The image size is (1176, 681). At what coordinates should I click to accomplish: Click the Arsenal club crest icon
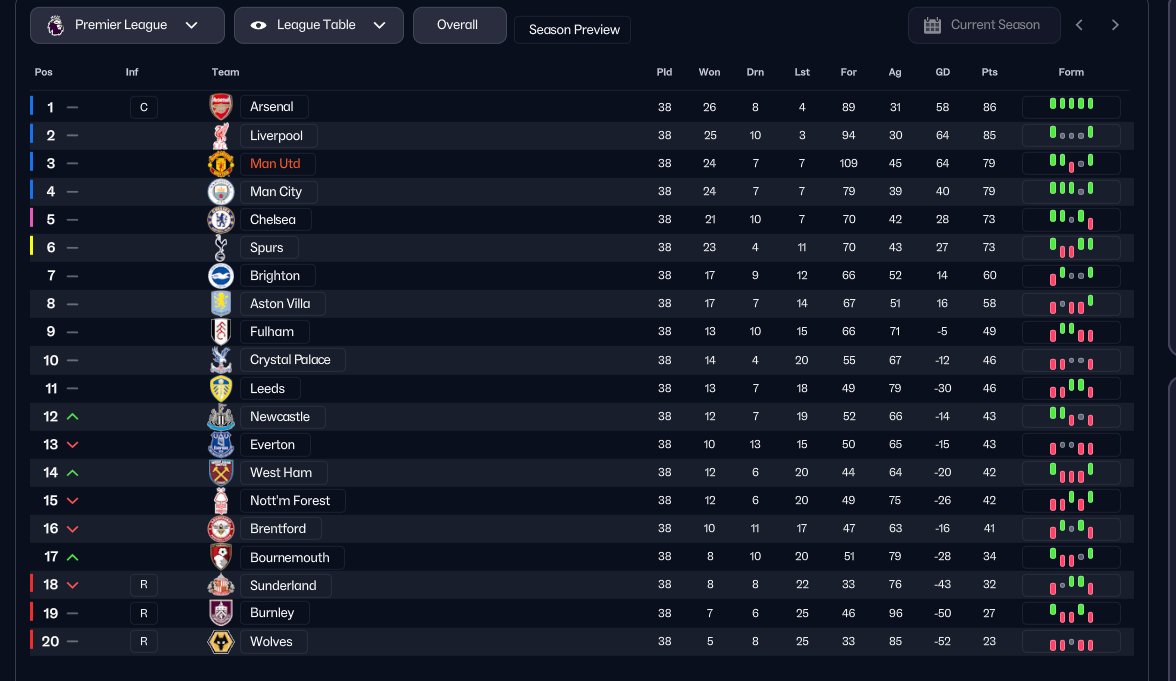(220, 107)
